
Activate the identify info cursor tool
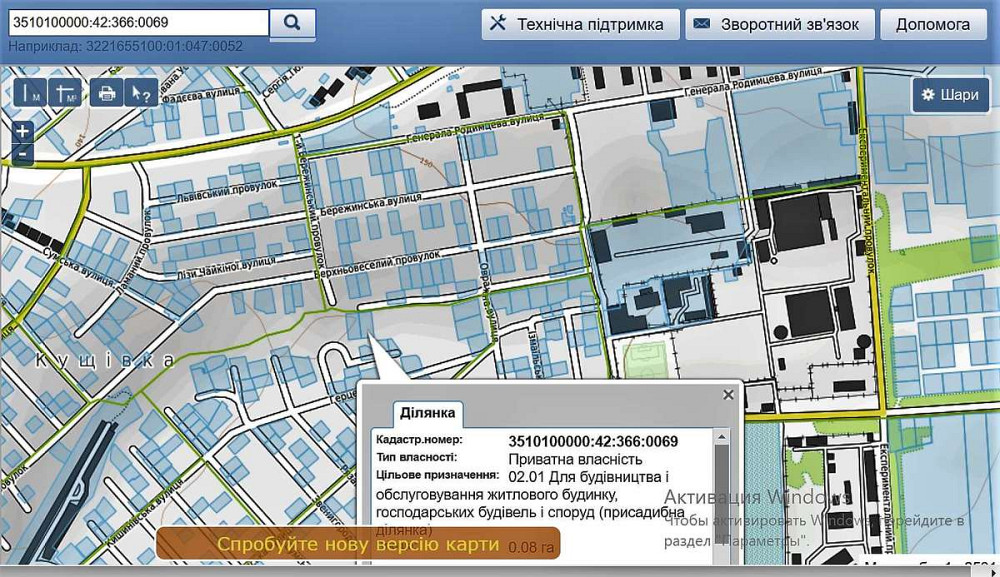point(141,93)
